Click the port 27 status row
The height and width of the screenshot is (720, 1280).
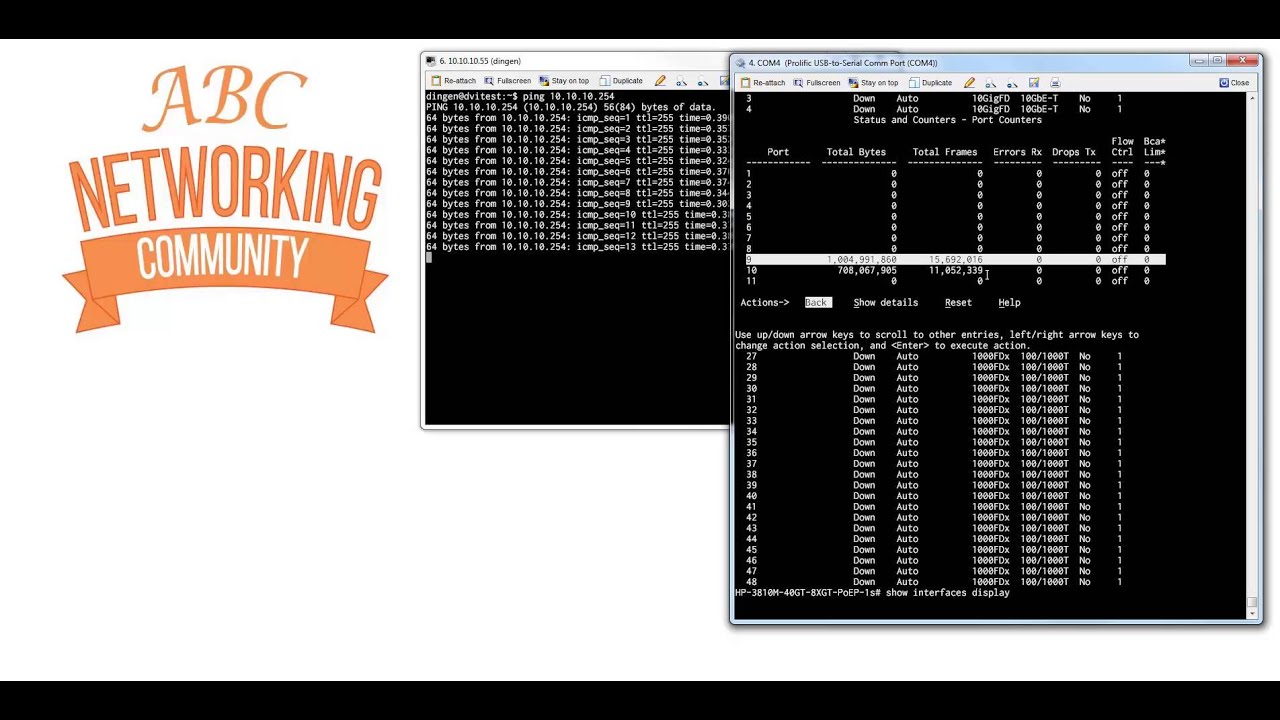pyautogui.click(x=933, y=357)
